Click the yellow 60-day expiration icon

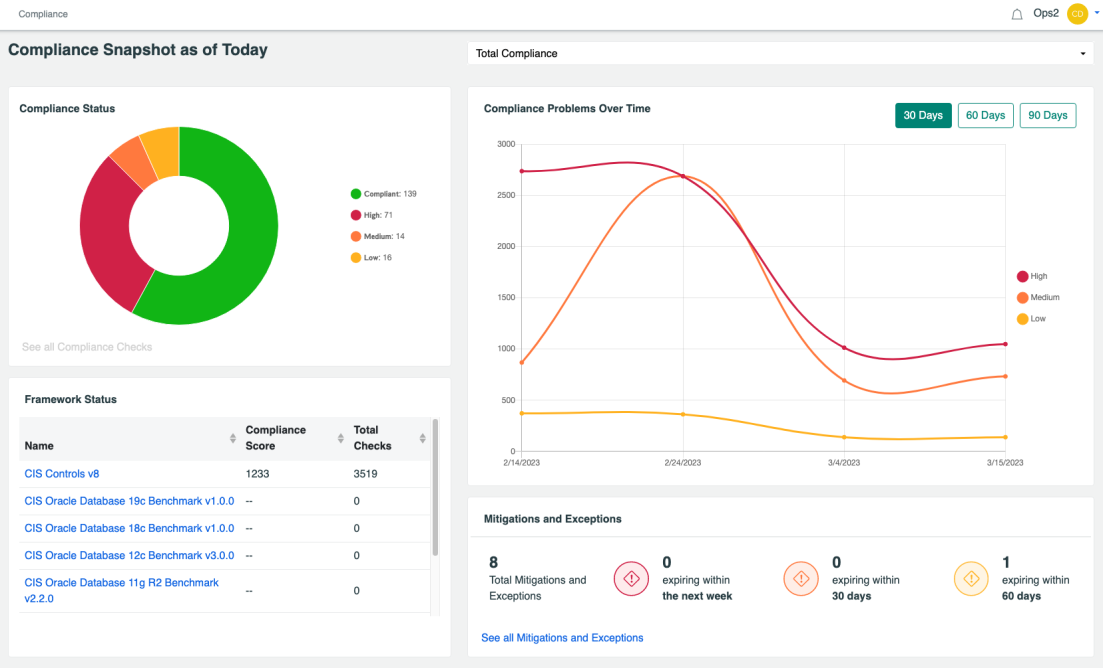(971, 578)
